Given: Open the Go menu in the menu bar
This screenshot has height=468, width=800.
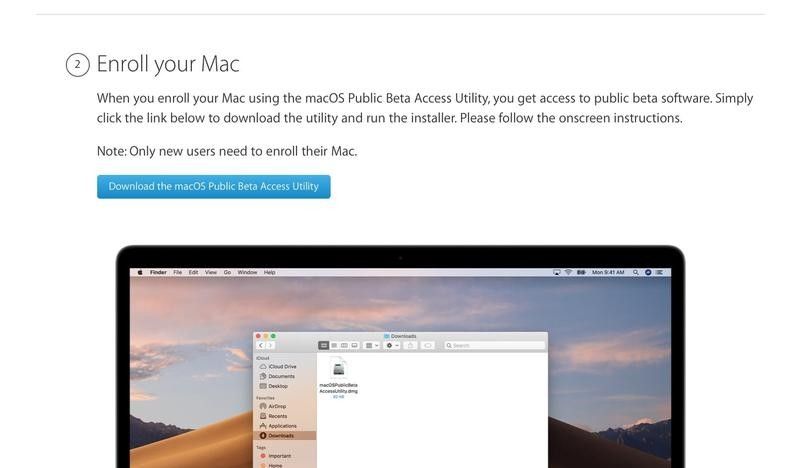Looking at the screenshot, I should coord(227,273).
